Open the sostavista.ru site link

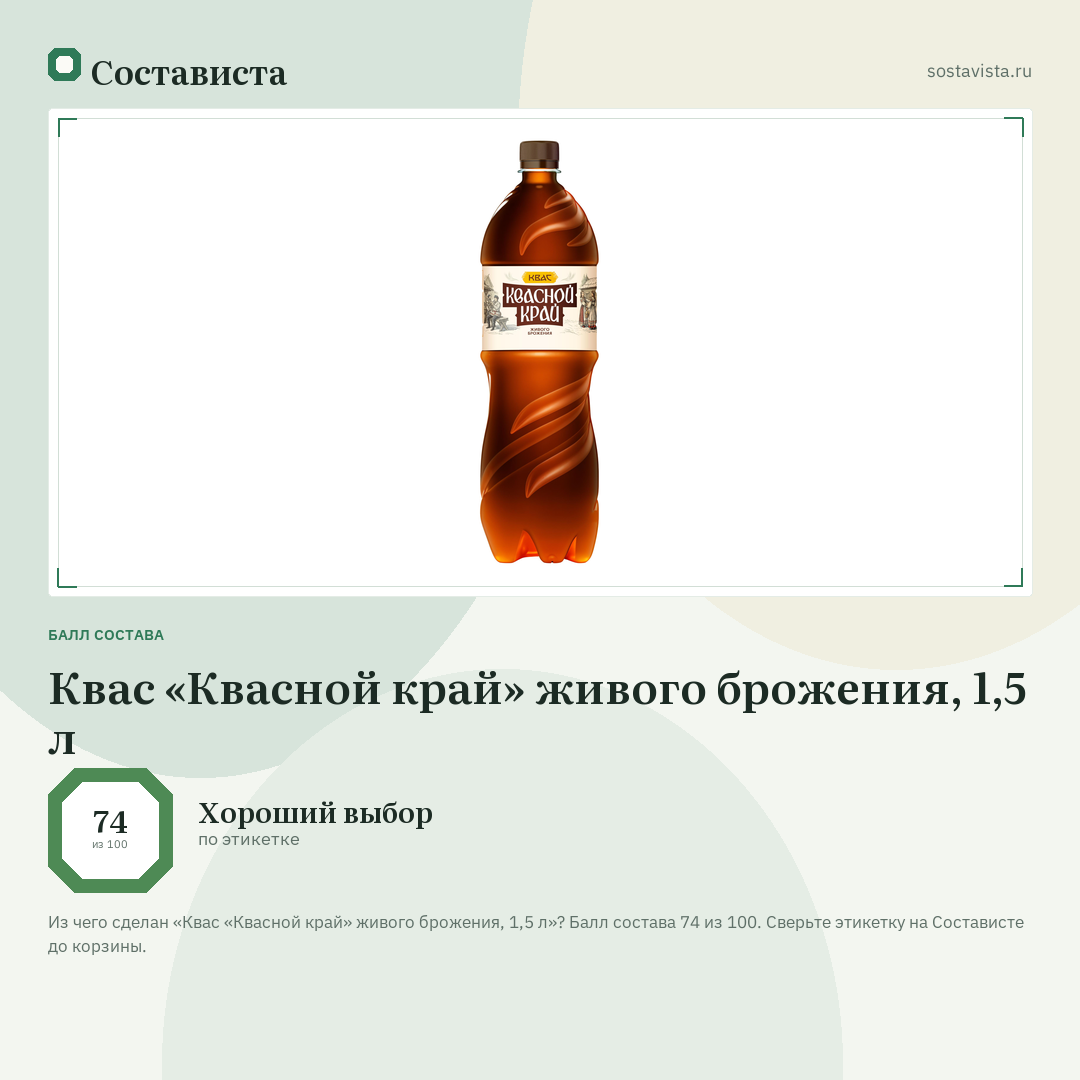click(979, 71)
